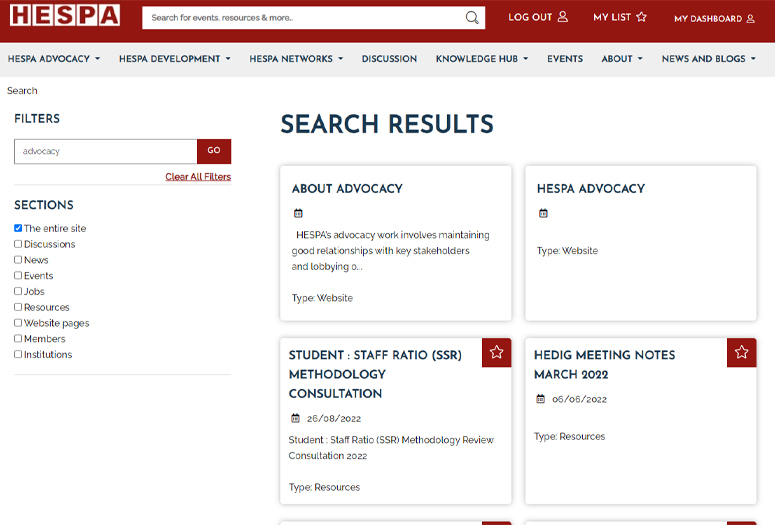The height and width of the screenshot is (525, 775).
Task: Click the My Dashboard person icon
Action: 750,19
